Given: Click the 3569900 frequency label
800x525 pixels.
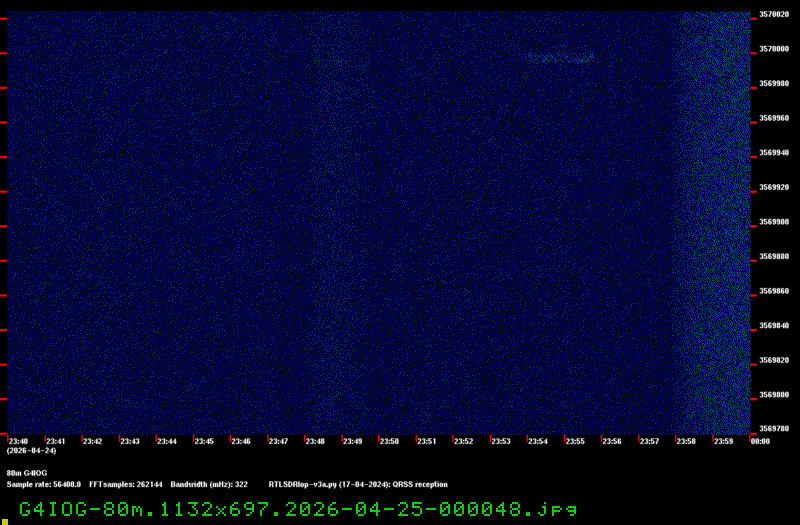Looking at the screenshot, I should tap(774, 222).
